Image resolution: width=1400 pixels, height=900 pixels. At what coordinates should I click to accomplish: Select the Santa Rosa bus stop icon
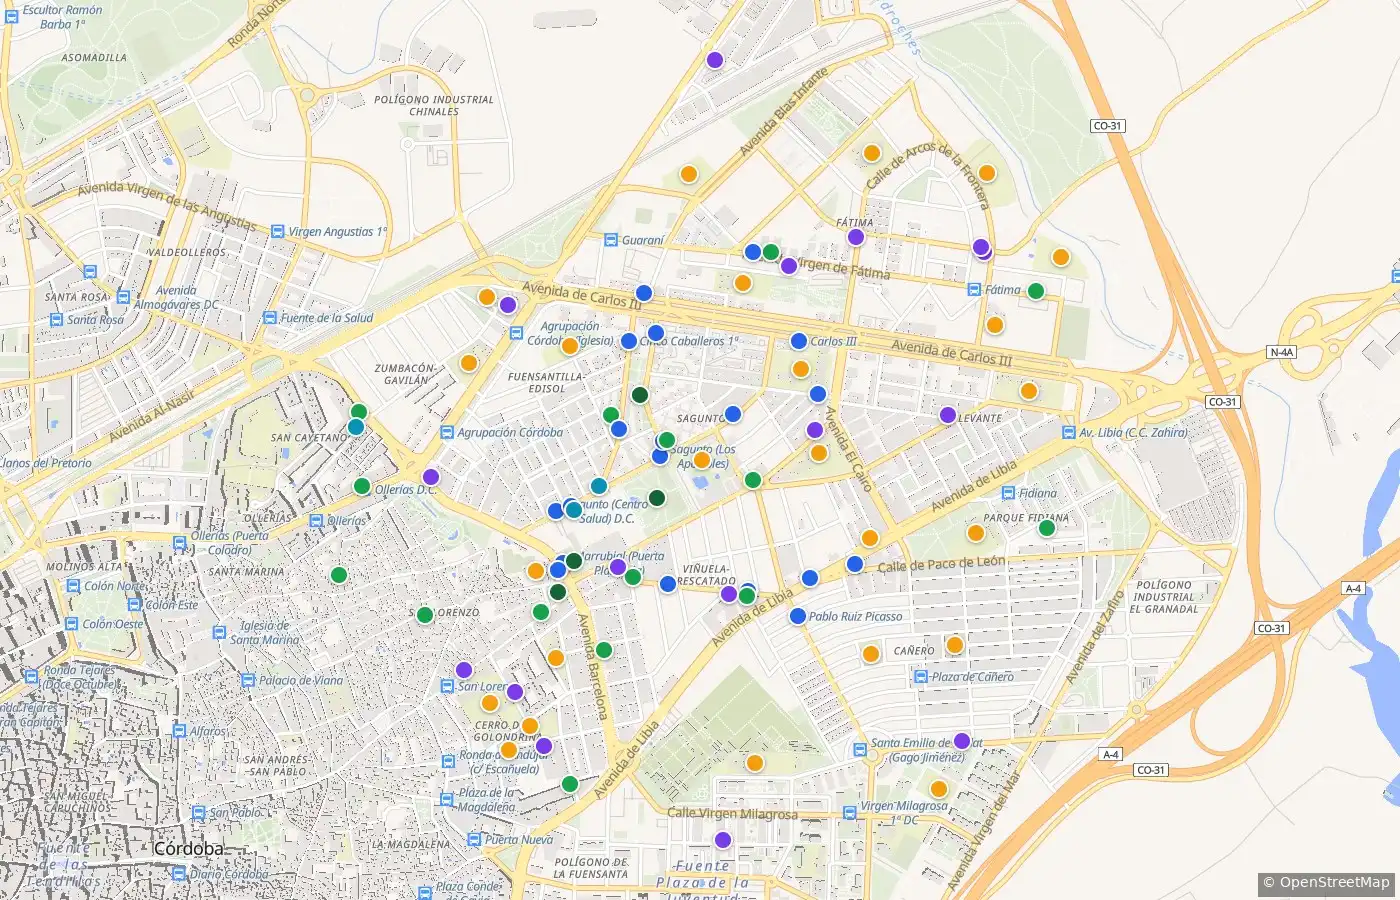[56, 320]
